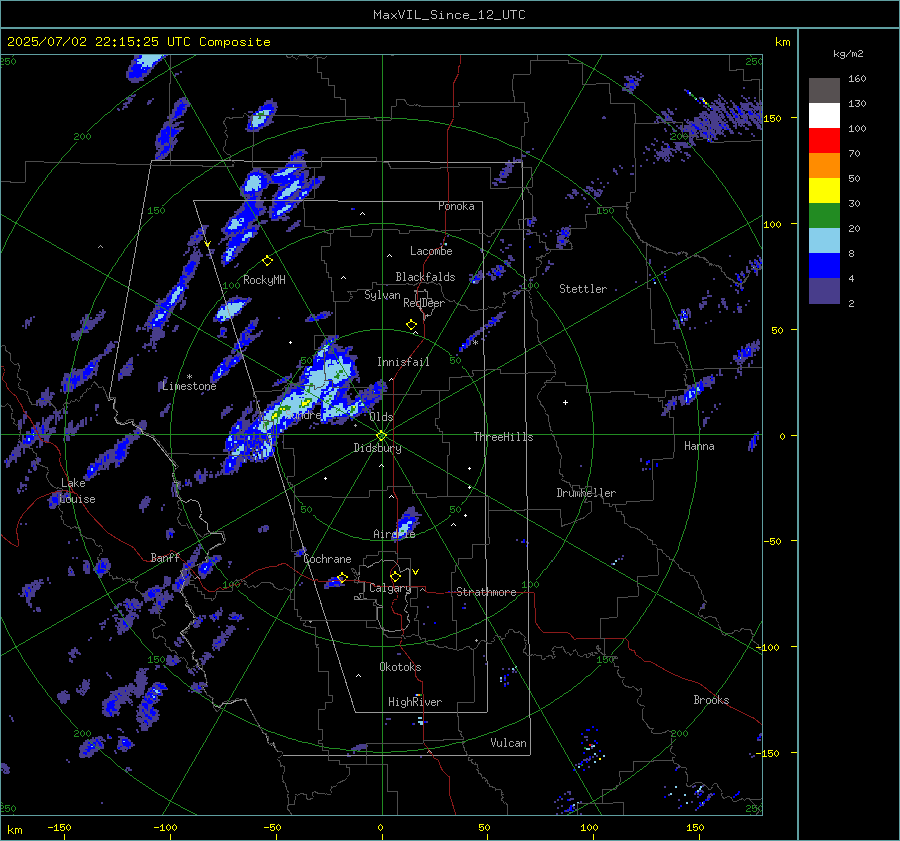Click the Hanna label
Viewport: 900px width, 841px height.
tap(699, 446)
